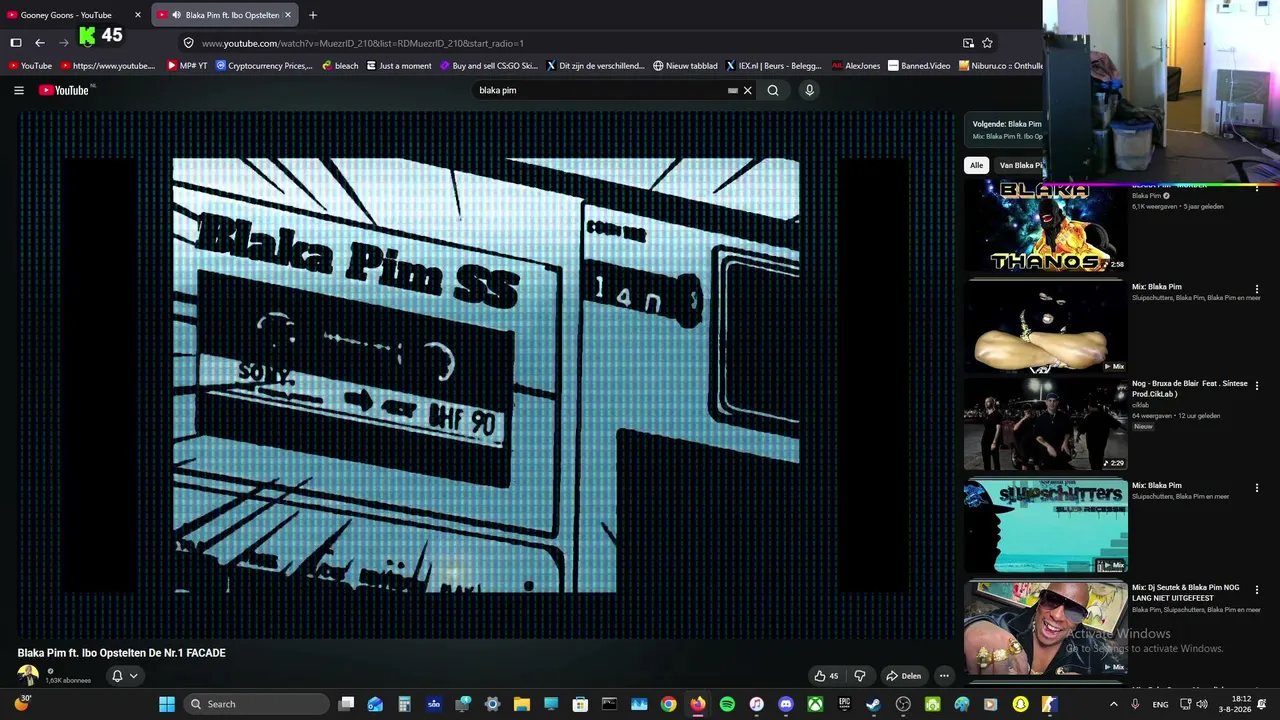This screenshot has width=1280, height=720.
Task: Open the more actions three-dot button
Action: pos(943,676)
